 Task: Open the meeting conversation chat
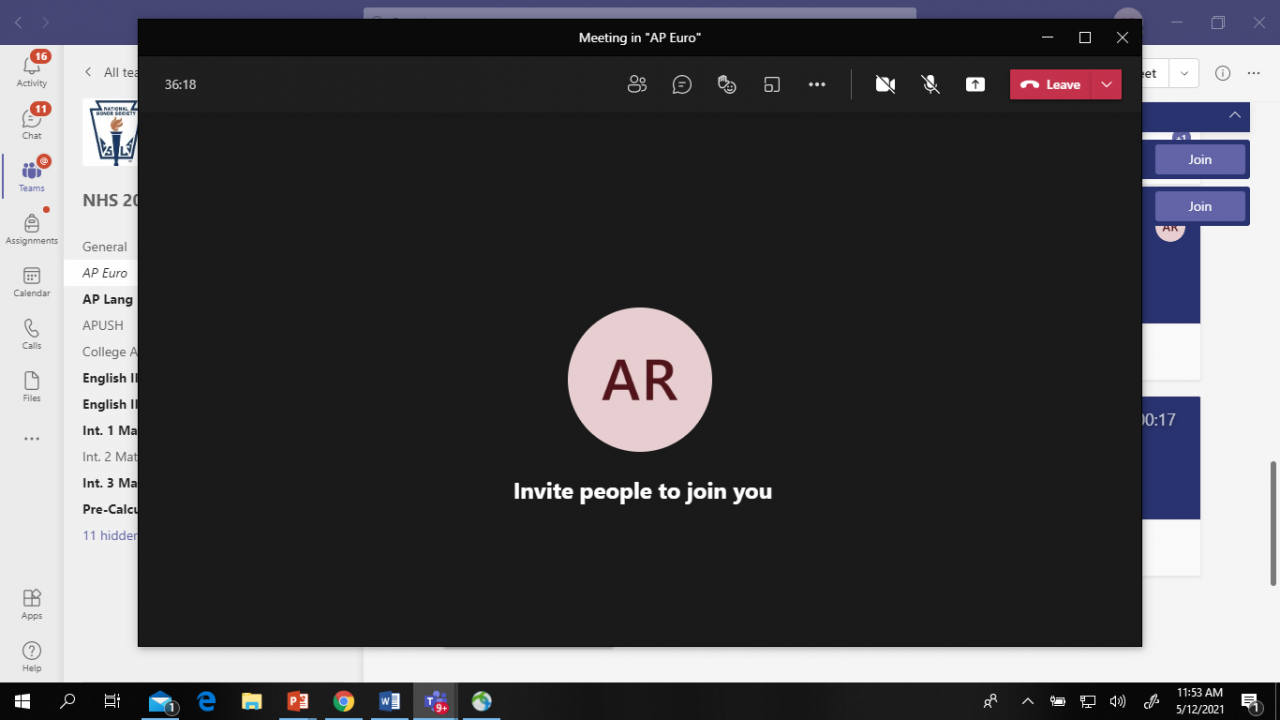[x=682, y=85]
